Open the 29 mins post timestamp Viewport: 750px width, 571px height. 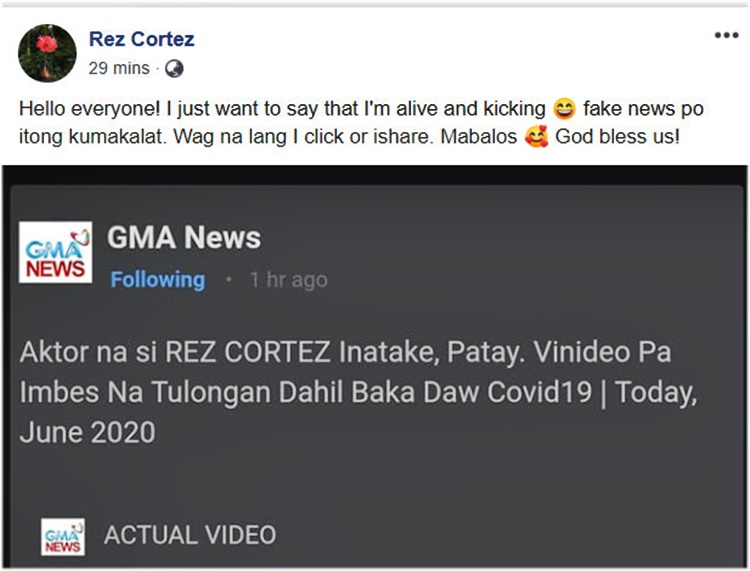[x=119, y=68]
